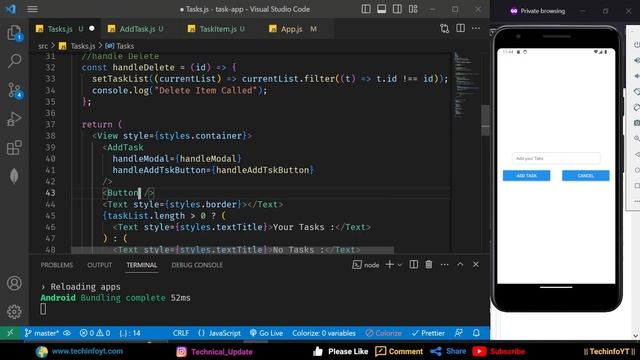Open Source Control view with badge

coord(15,90)
